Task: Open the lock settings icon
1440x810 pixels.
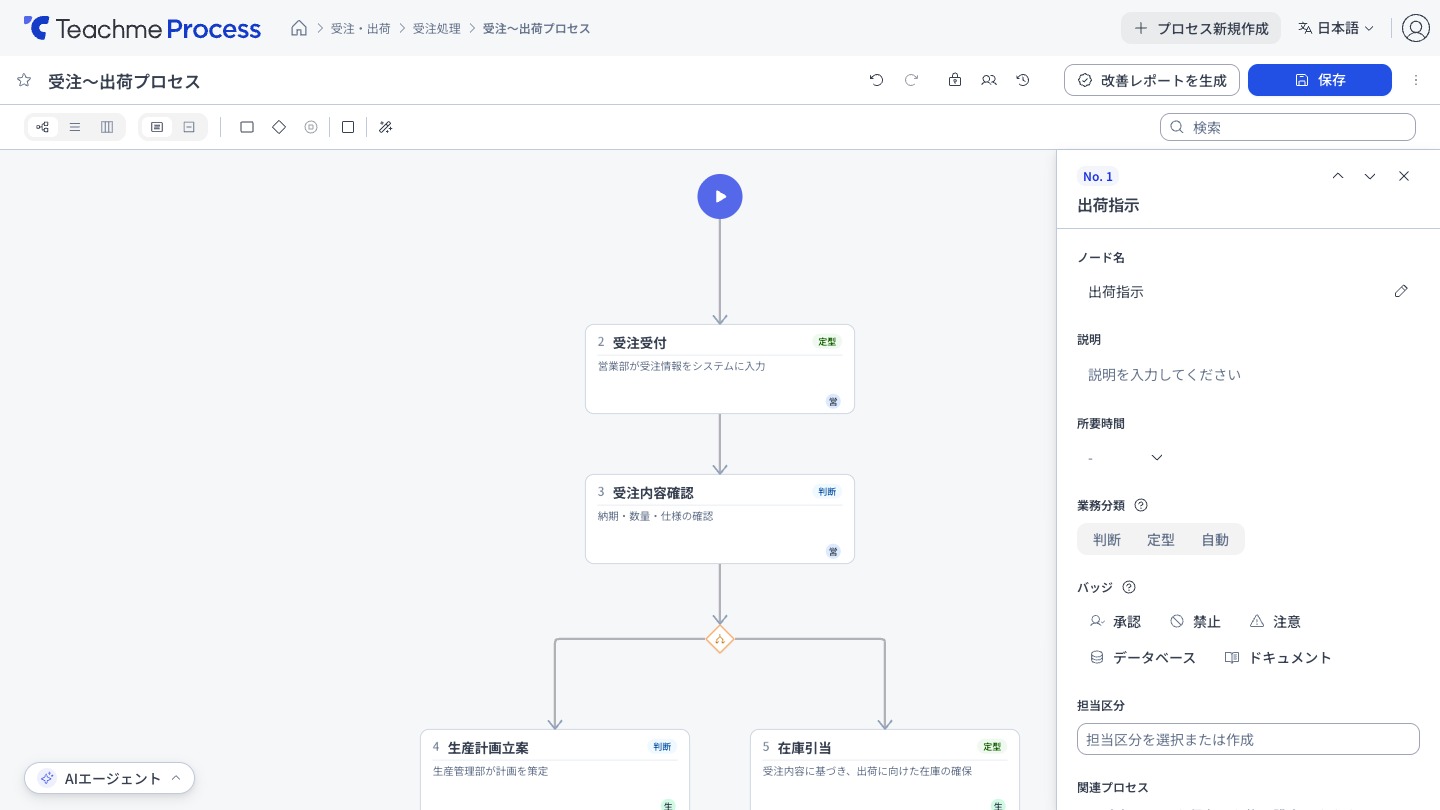Action: pyautogui.click(x=955, y=80)
